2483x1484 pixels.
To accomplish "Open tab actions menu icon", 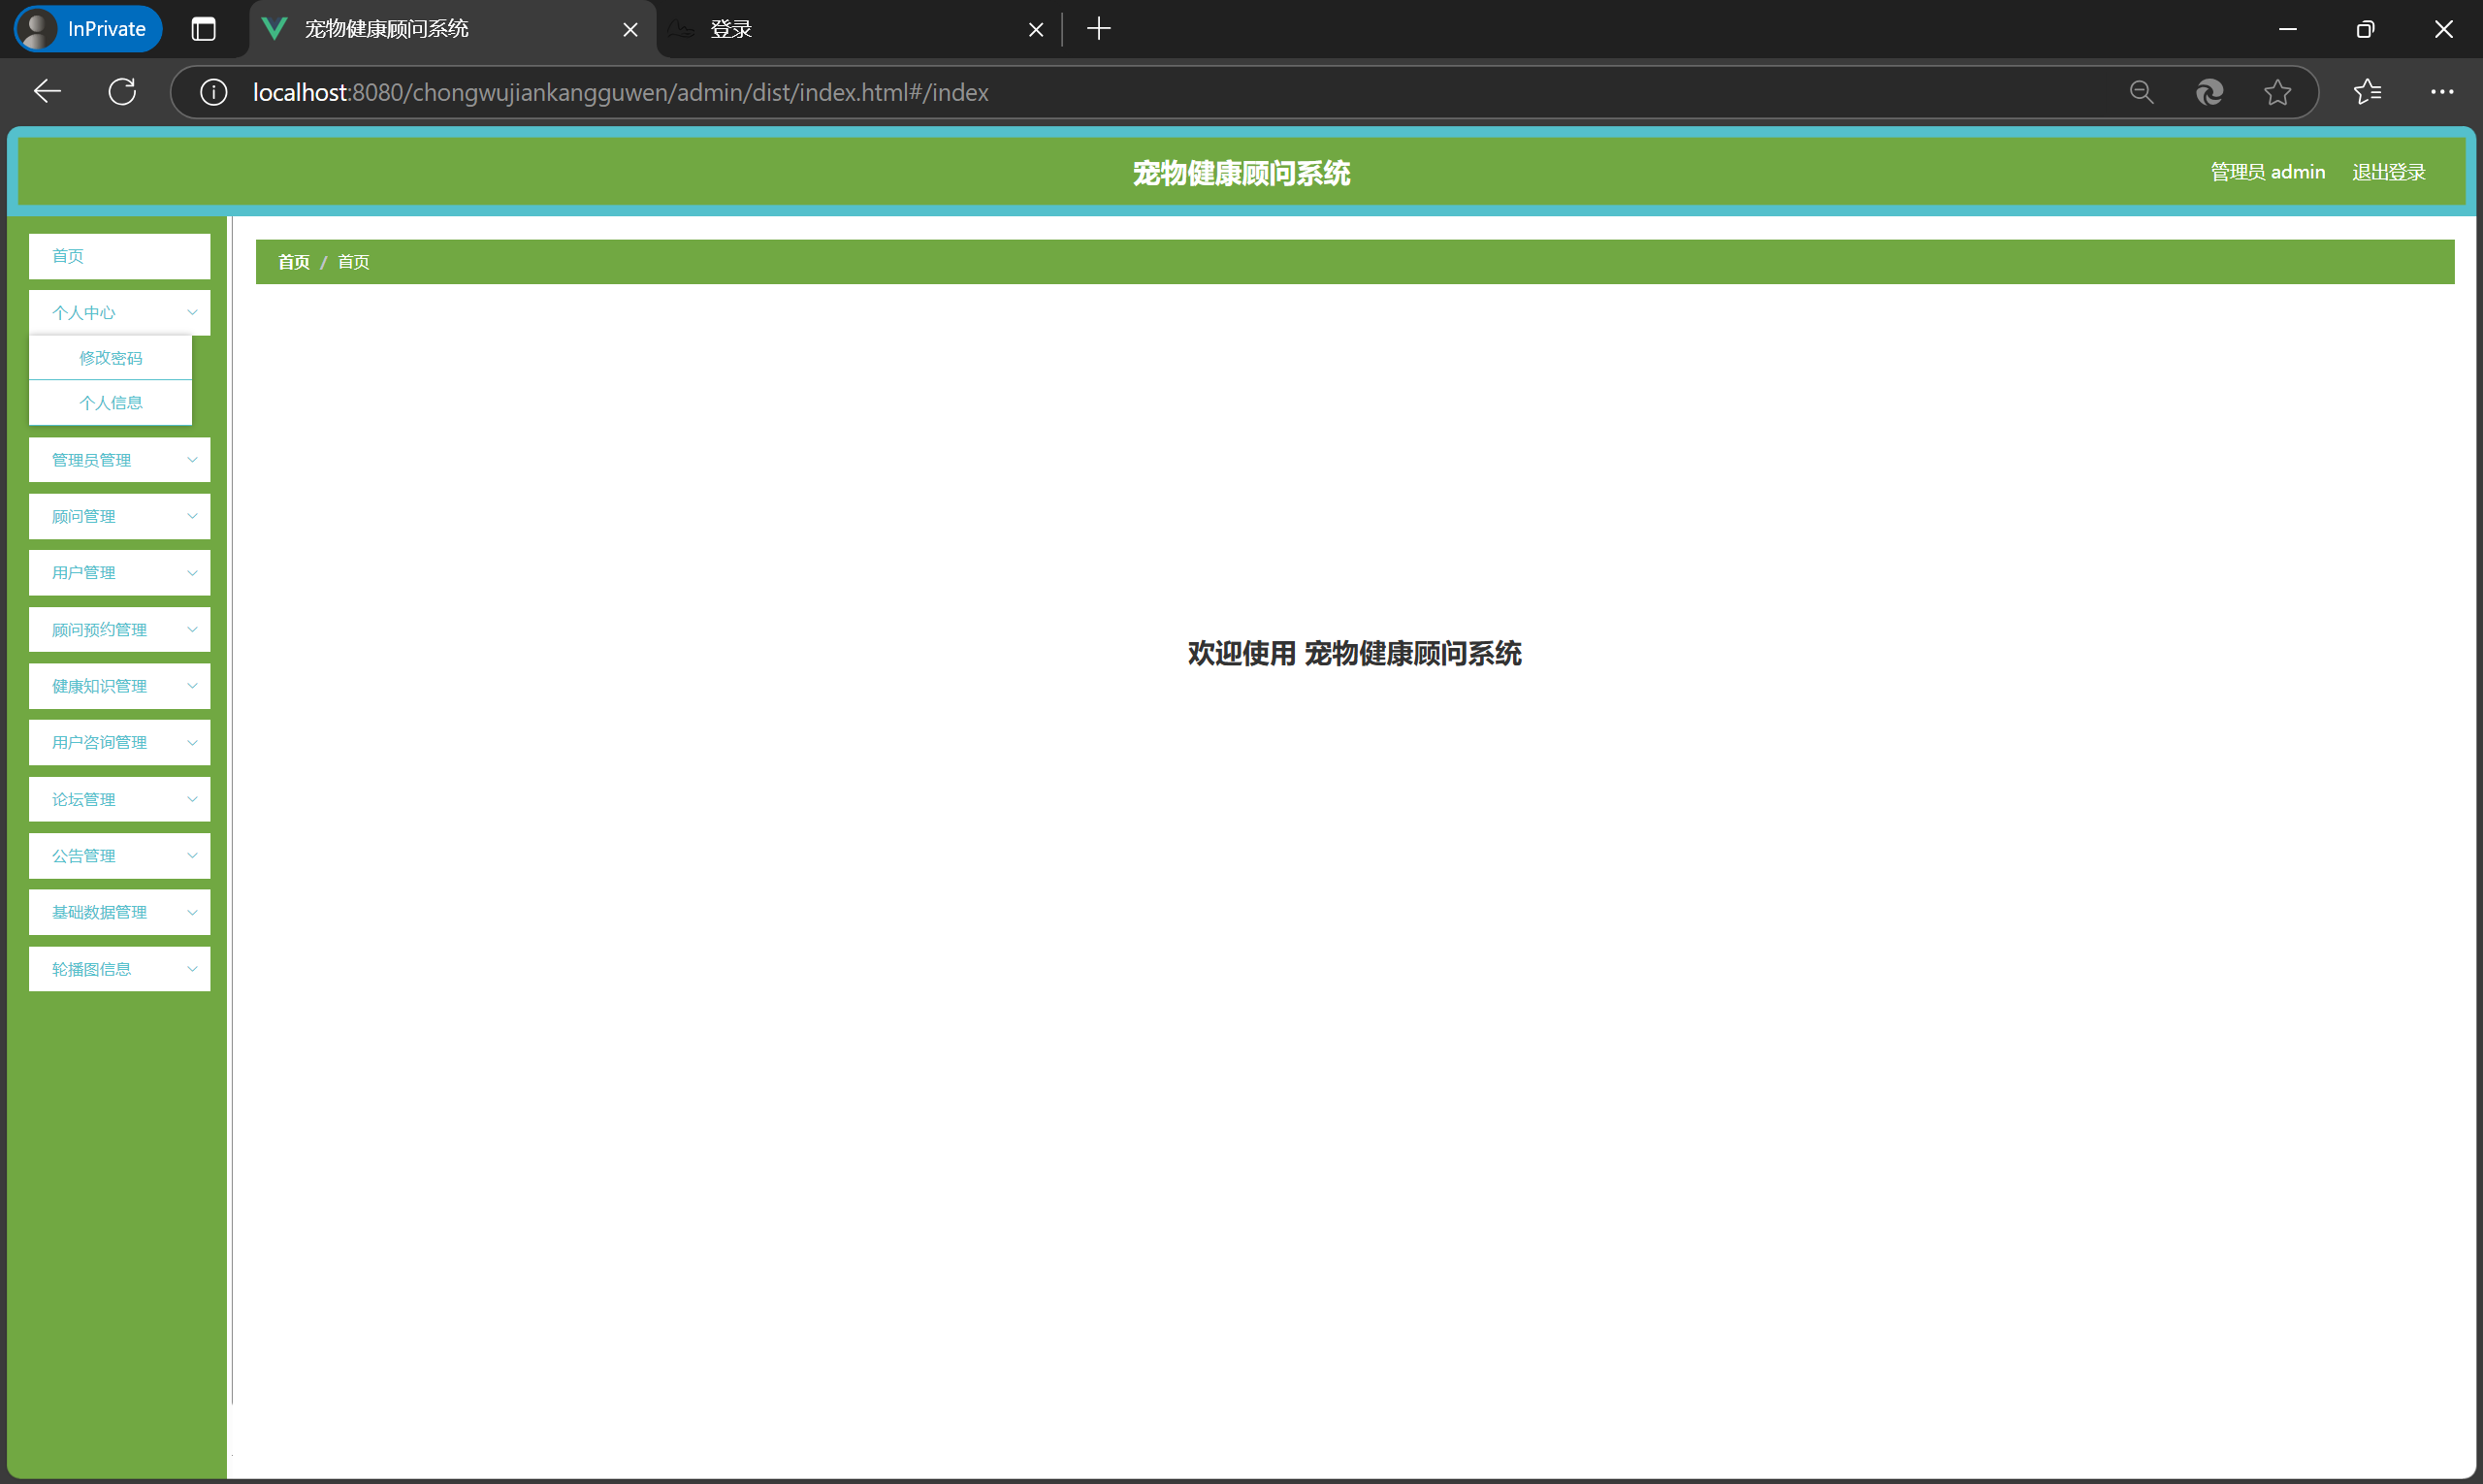I will pos(203,29).
